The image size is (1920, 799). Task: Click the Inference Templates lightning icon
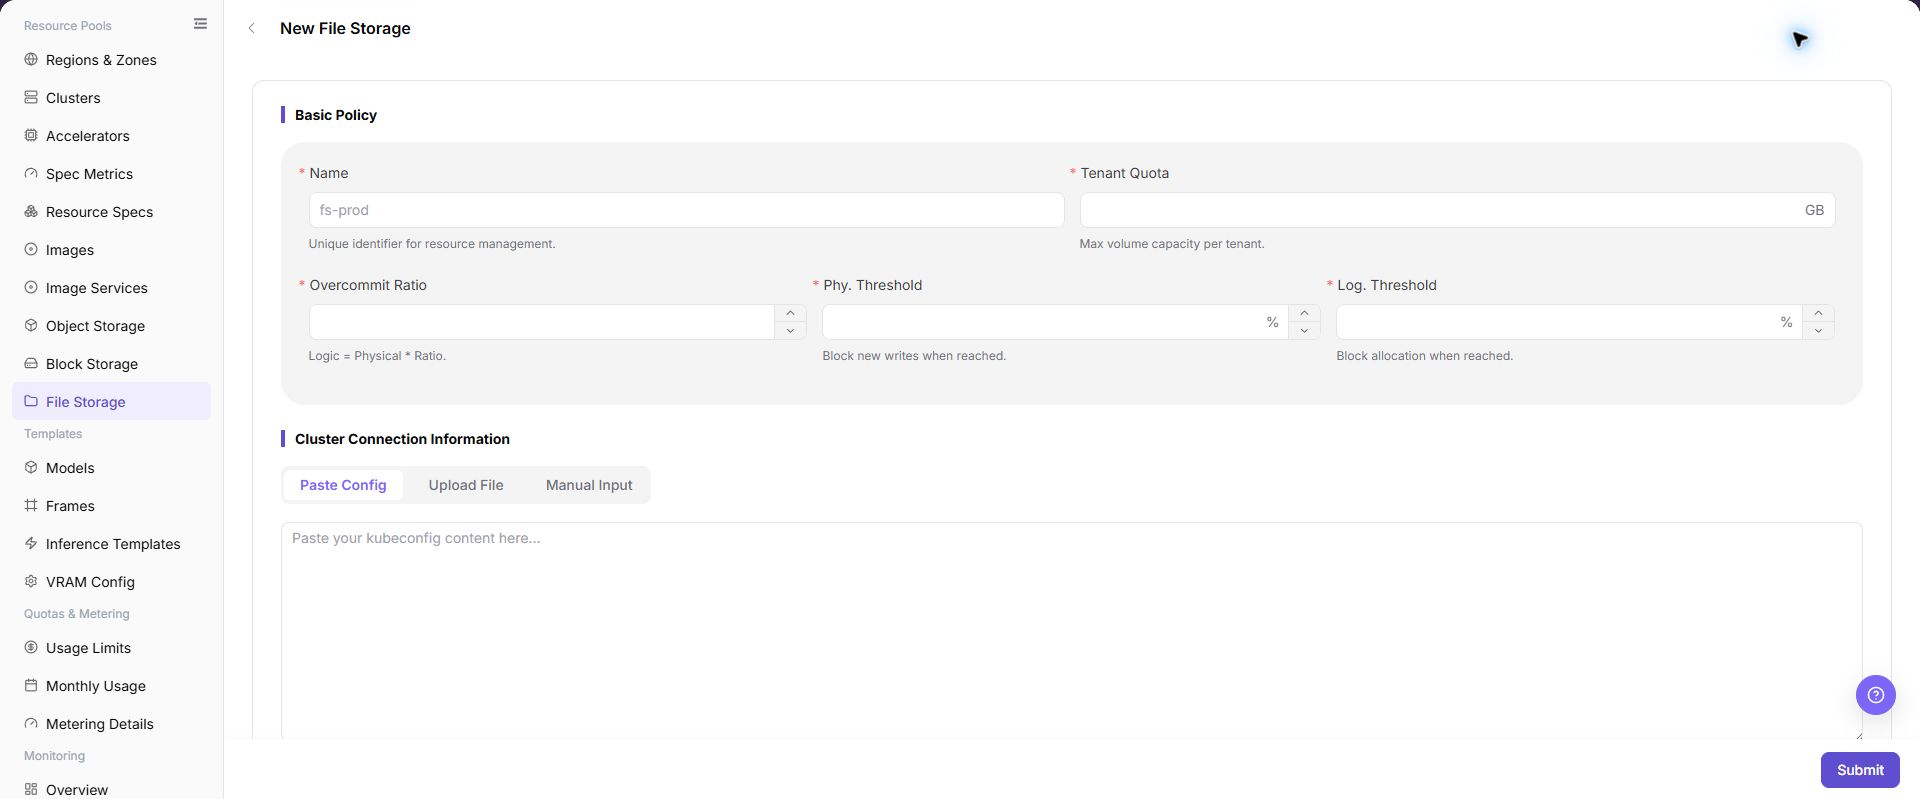pyautogui.click(x=31, y=544)
